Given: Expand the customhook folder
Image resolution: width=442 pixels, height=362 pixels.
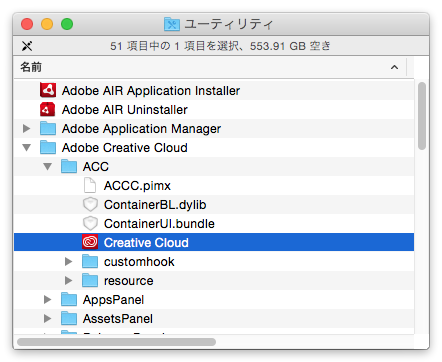Looking at the screenshot, I should (69, 262).
